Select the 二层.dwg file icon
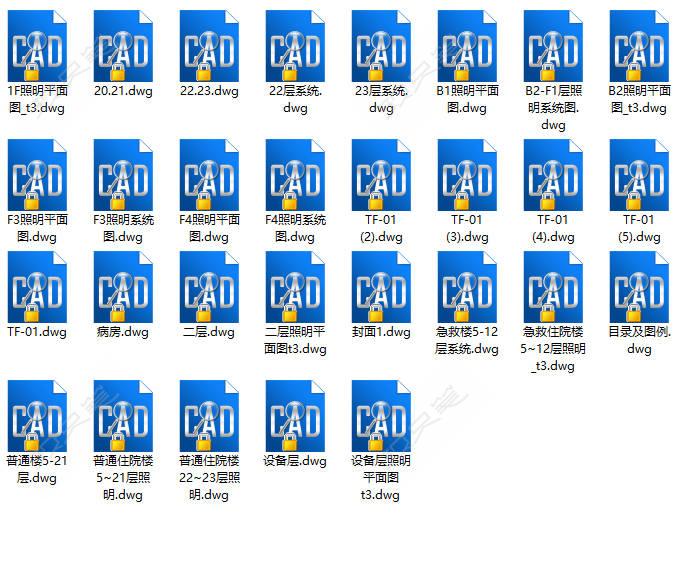Viewport: 682px width, 580px height. (x=209, y=287)
